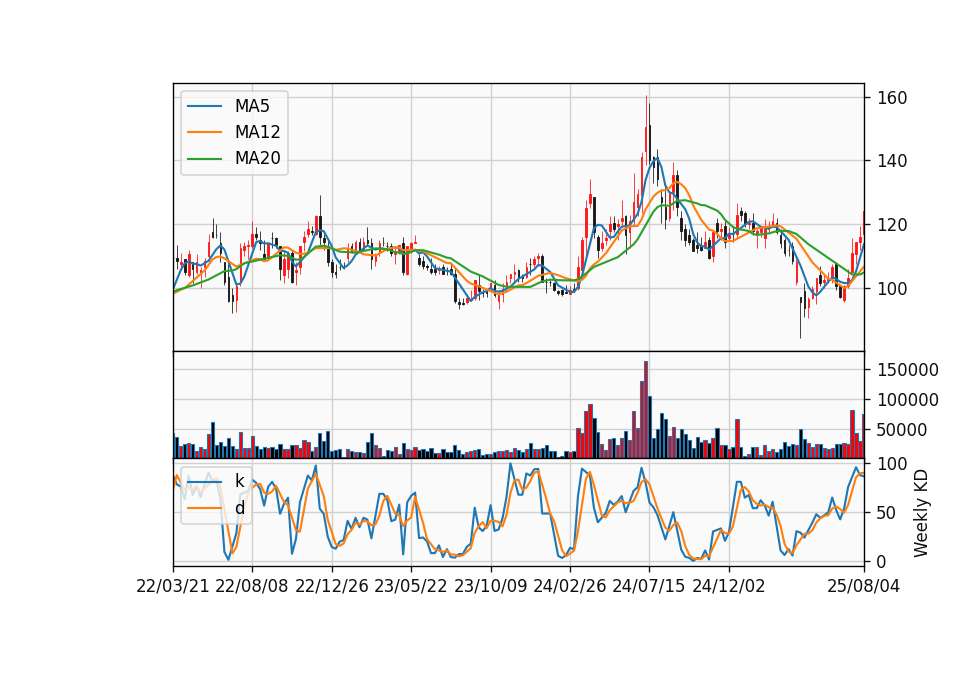The width and height of the screenshot is (960, 690).
Task: Click the d legend label in KD panel
Action: [239, 508]
